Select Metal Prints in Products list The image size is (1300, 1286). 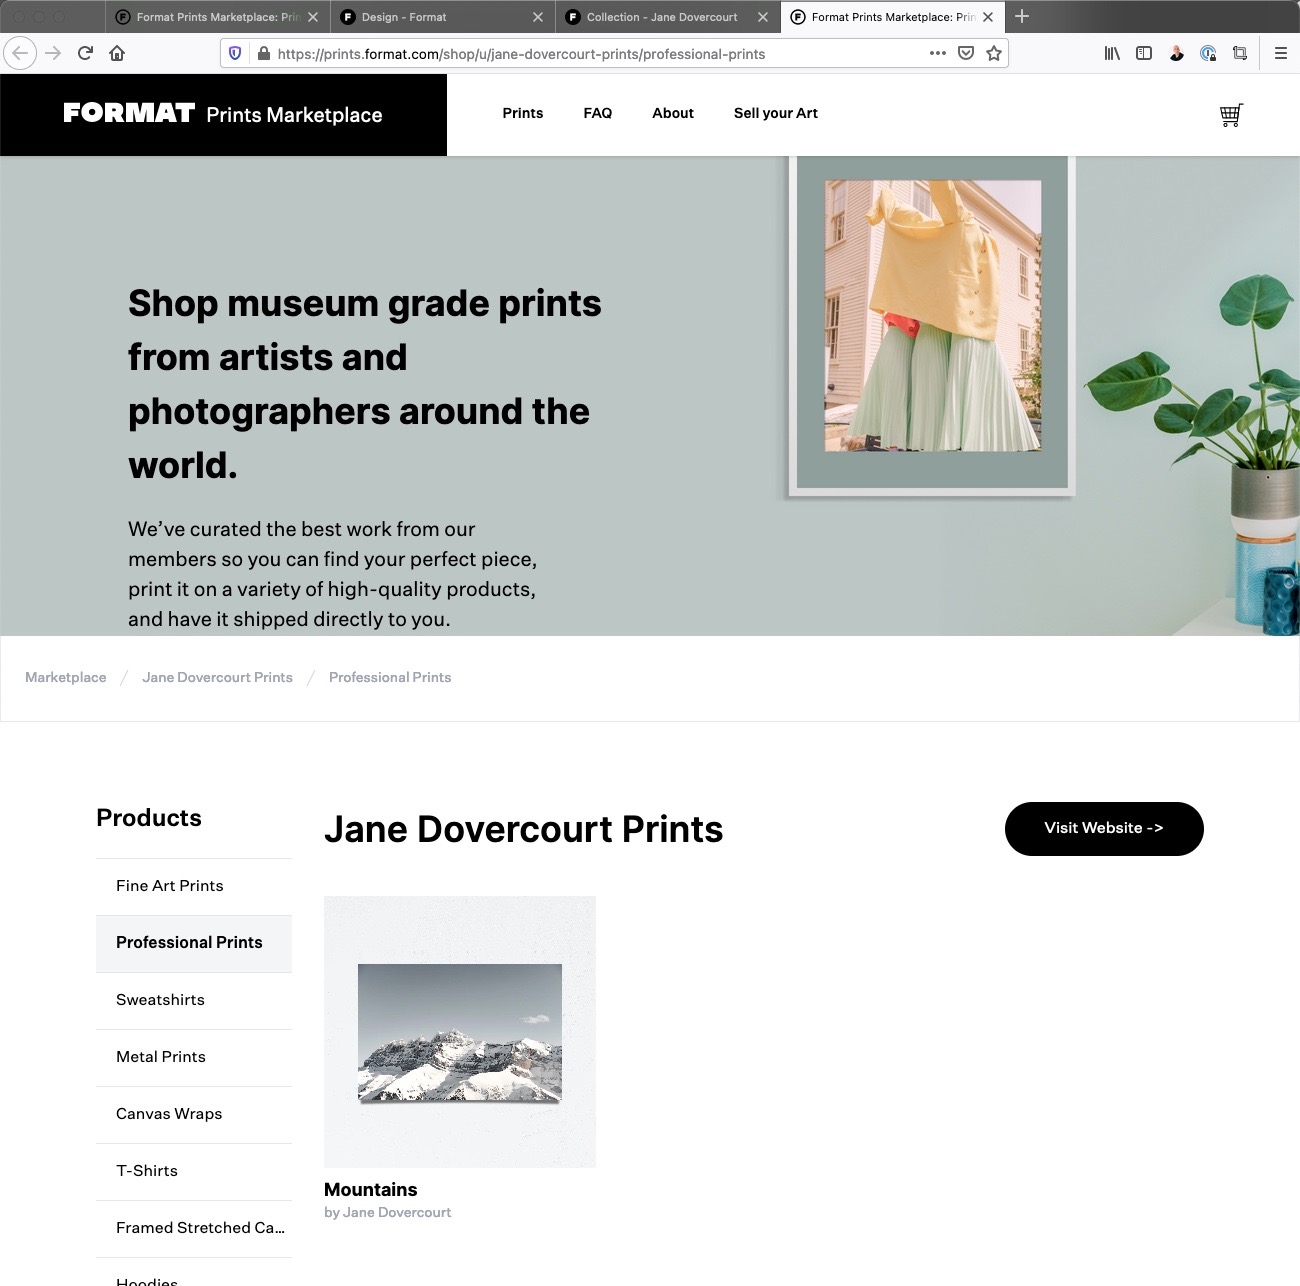161,1057
